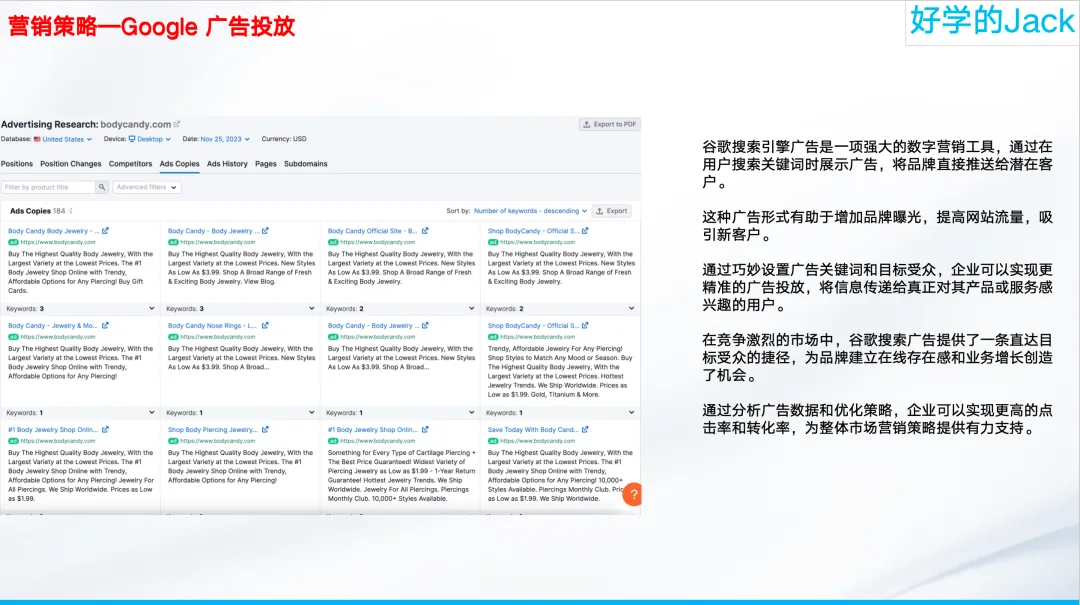Screen dimensions: 1080x605
Task: Click external icon beside Body Candy - Jewelry & Mo
Action: point(105,325)
